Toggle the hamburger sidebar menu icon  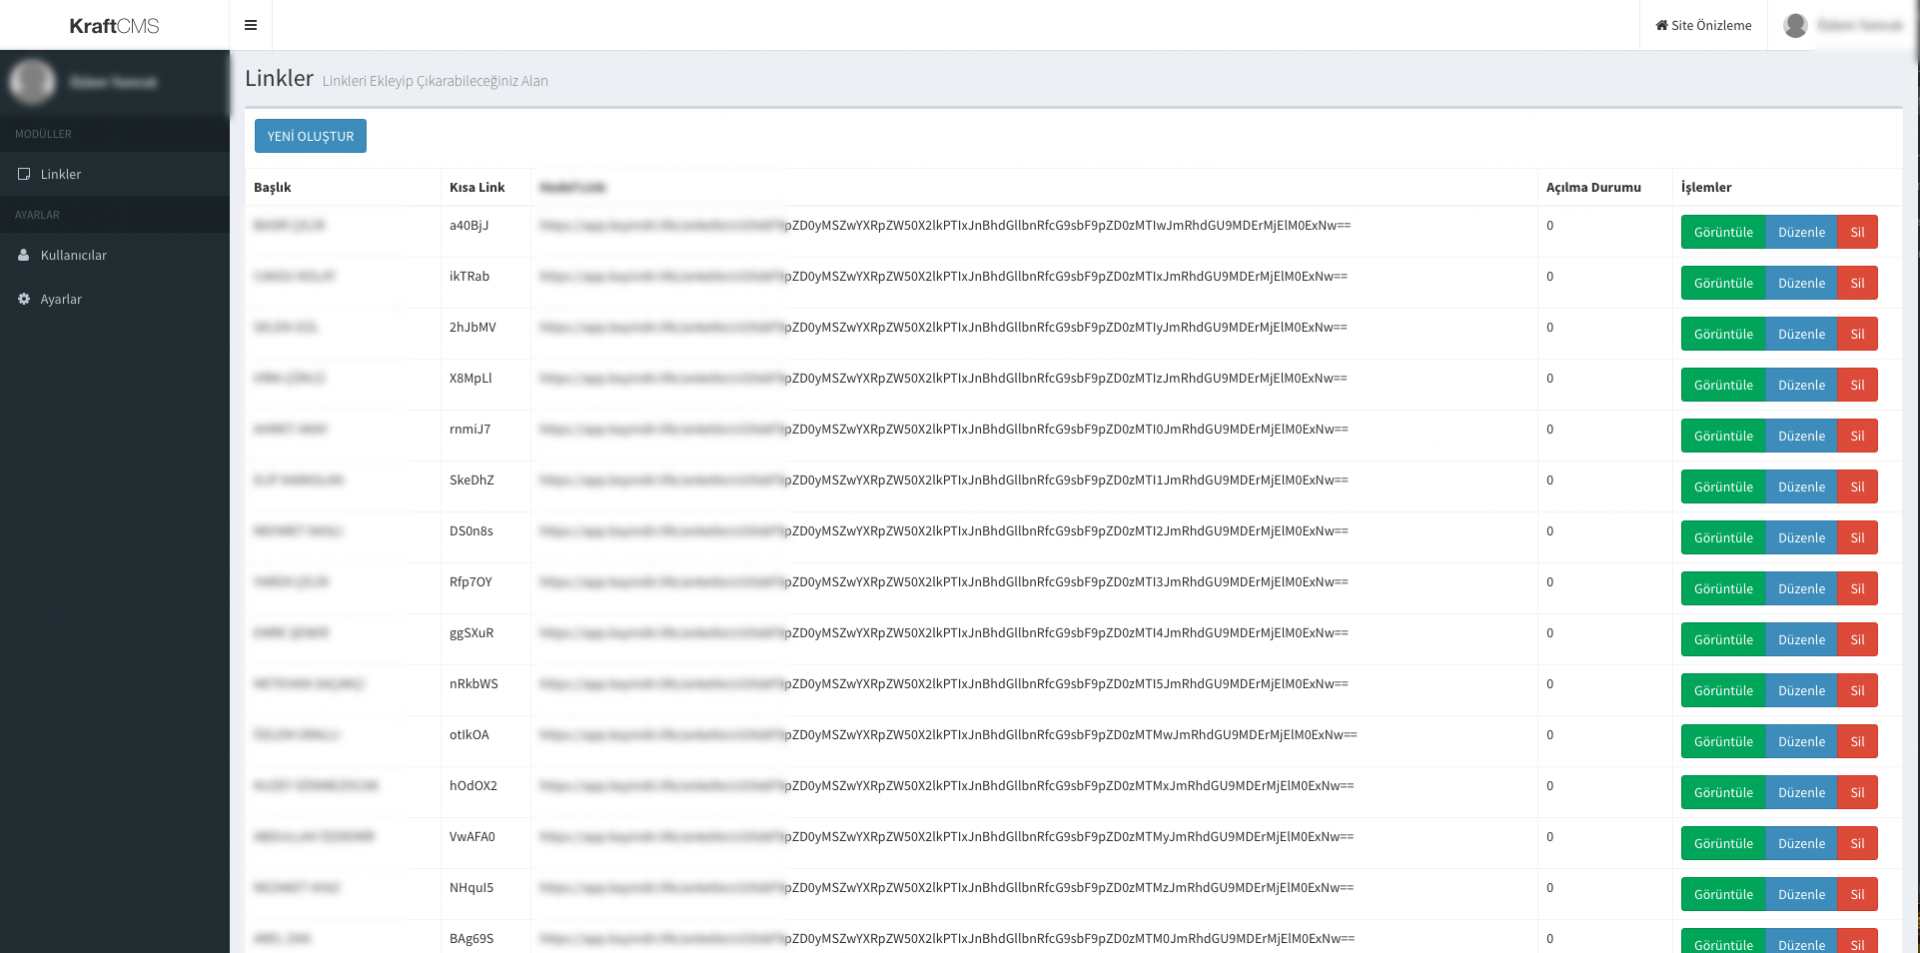(x=251, y=25)
